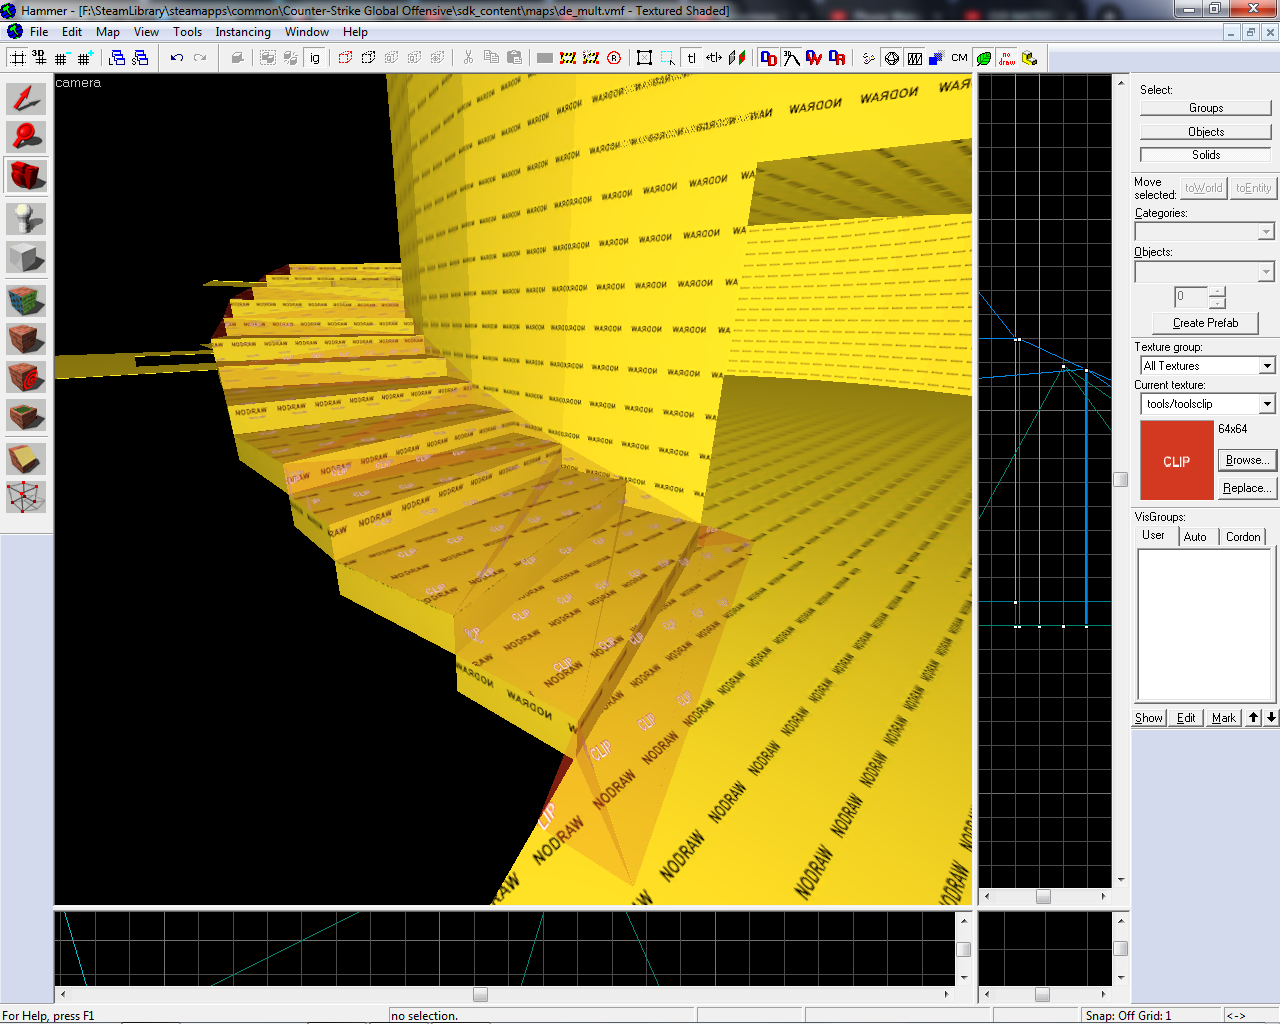The image size is (1280, 1024).
Task: Expand the Texture group dropdown
Action: click(1266, 366)
